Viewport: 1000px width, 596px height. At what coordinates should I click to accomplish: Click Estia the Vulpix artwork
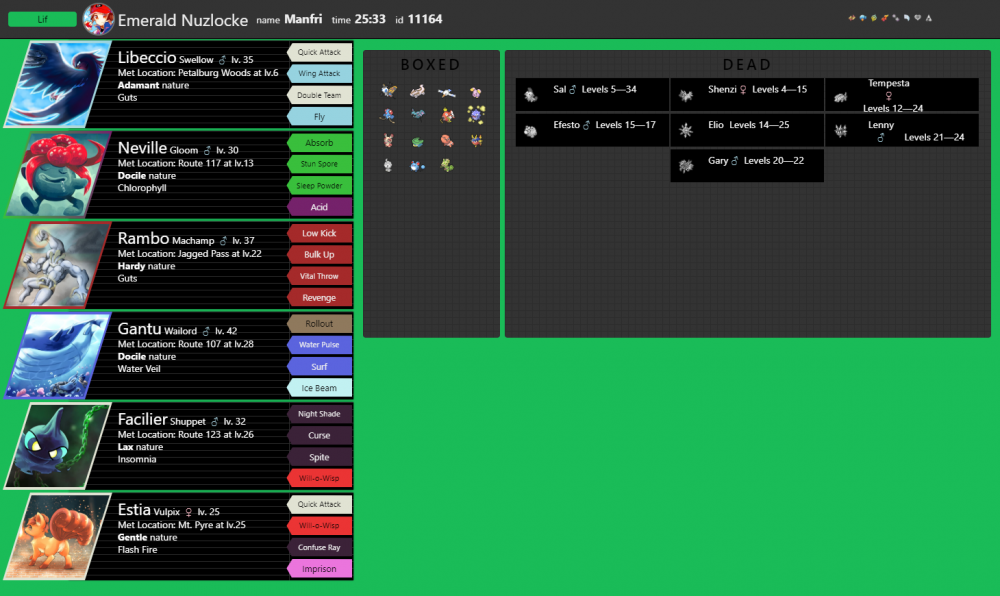(x=60, y=536)
